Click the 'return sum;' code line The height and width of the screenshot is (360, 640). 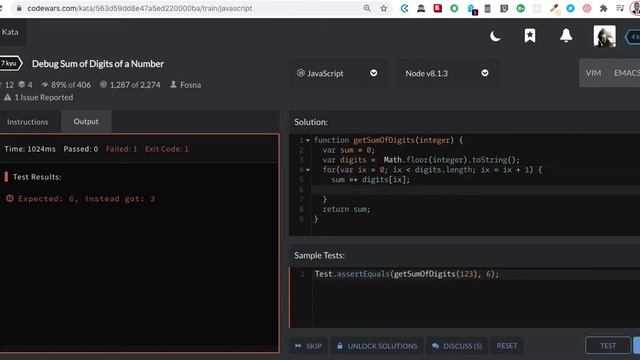[346, 209]
